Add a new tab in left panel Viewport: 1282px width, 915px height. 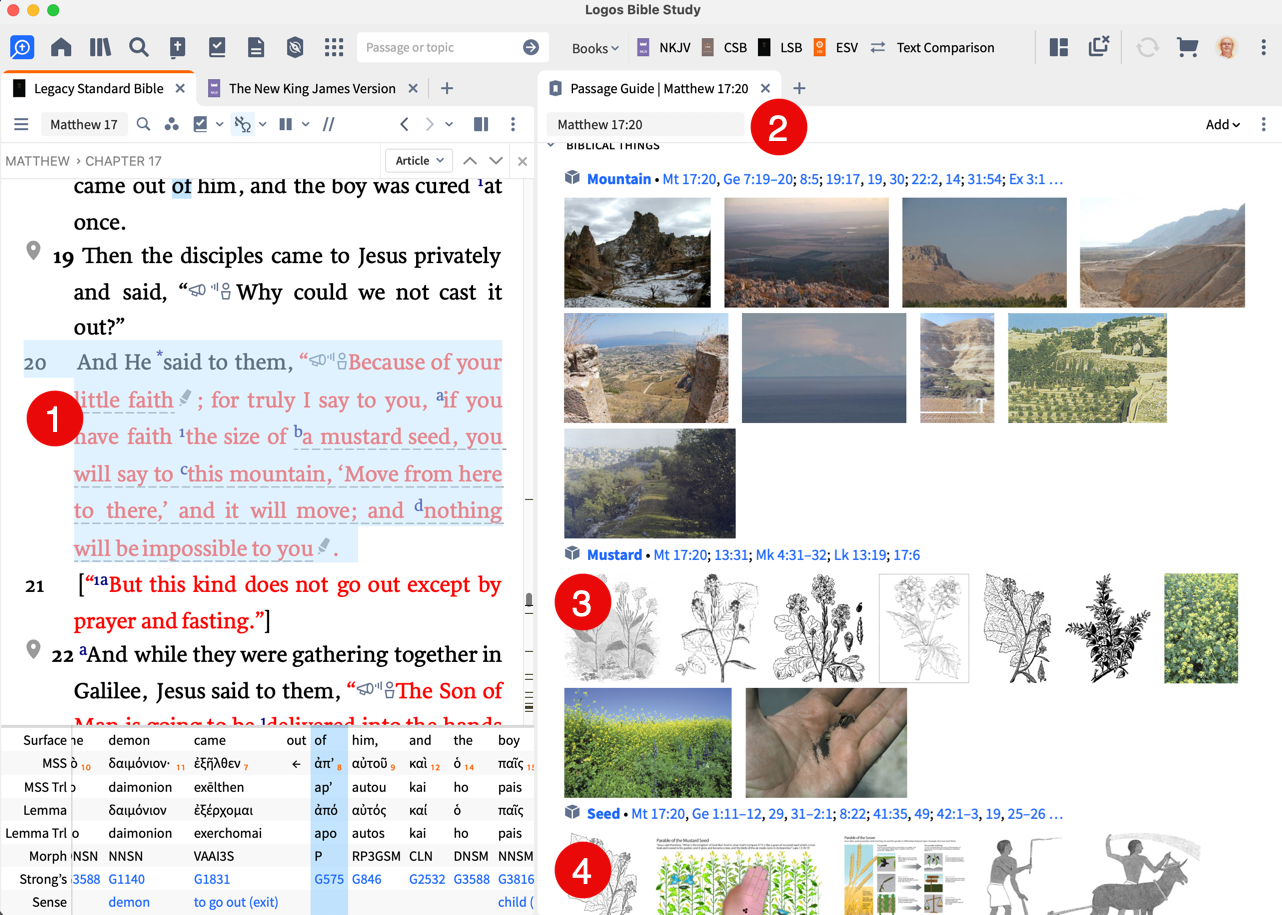coord(447,88)
